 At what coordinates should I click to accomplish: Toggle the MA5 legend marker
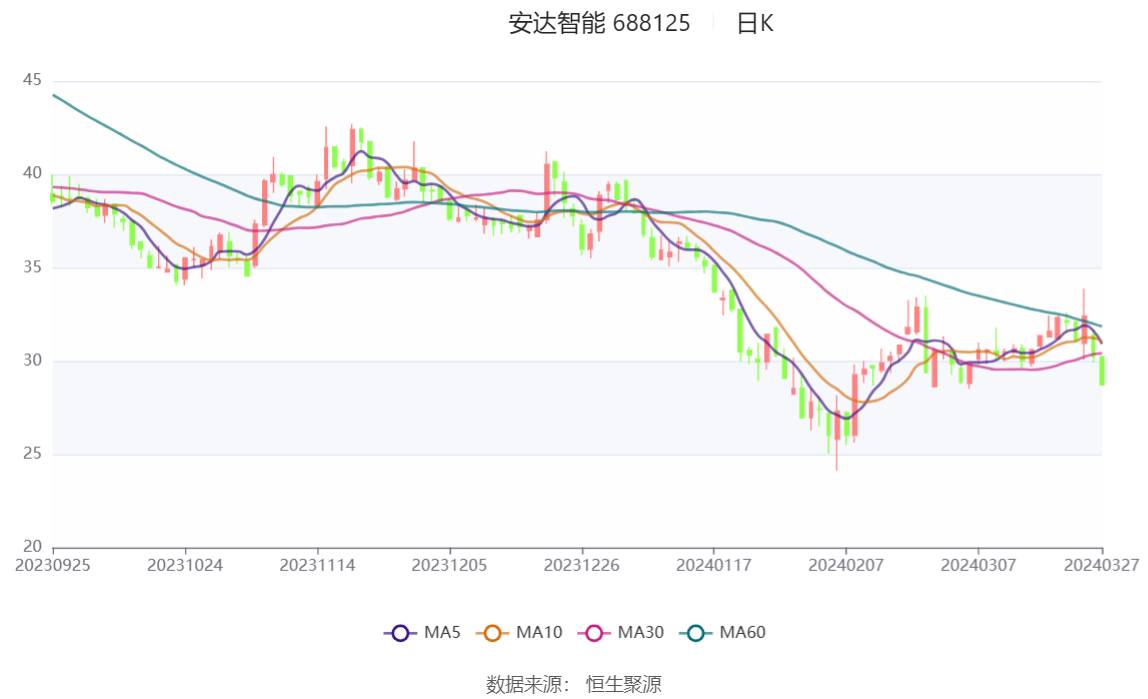tap(400, 632)
